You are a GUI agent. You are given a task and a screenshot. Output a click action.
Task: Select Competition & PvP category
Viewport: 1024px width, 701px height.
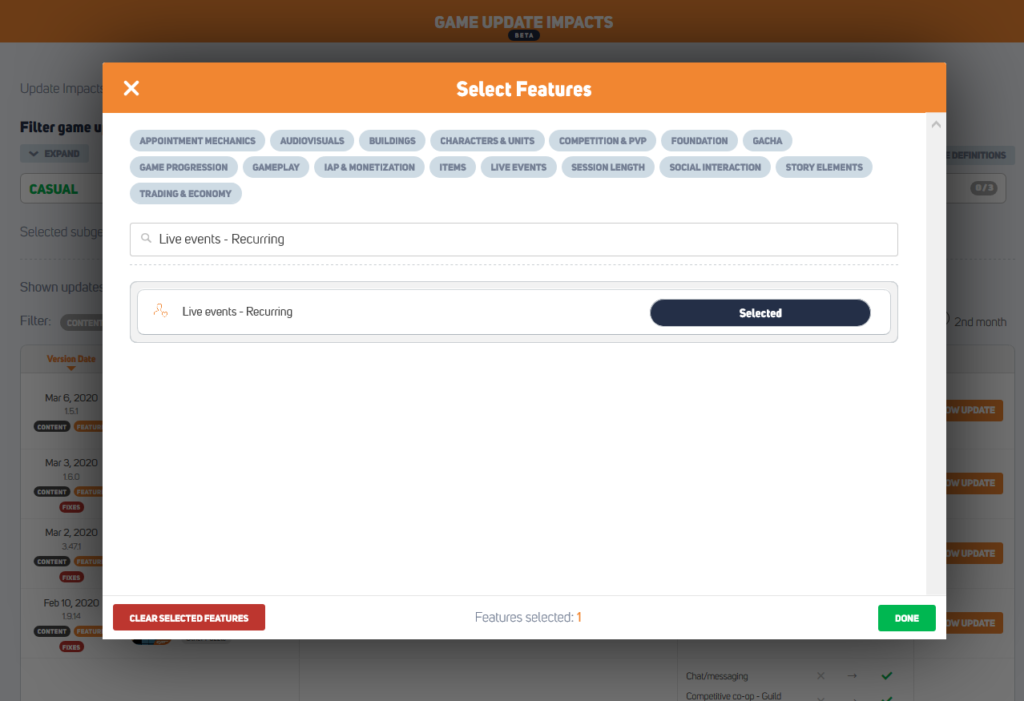click(603, 141)
